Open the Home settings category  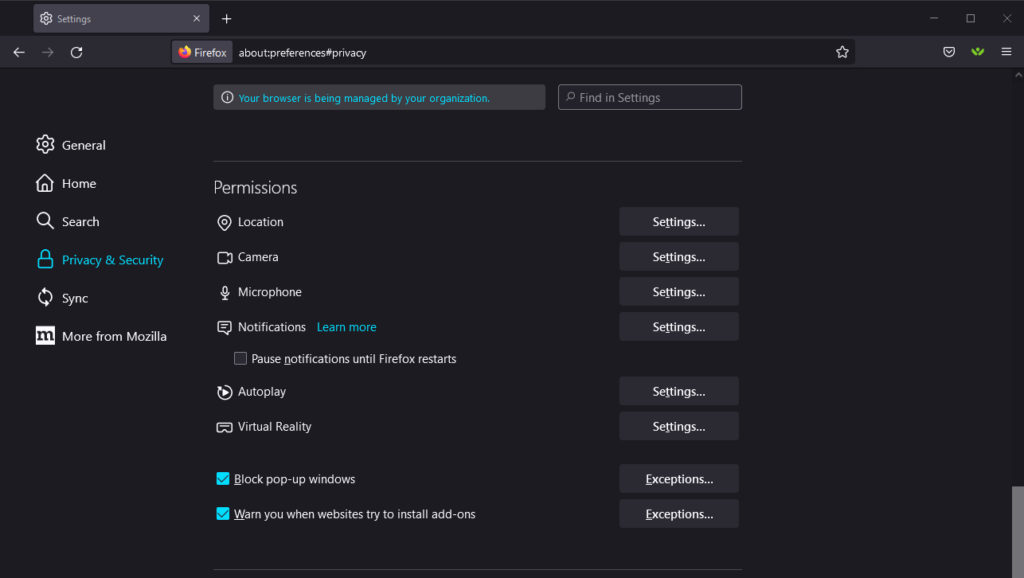(66, 184)
